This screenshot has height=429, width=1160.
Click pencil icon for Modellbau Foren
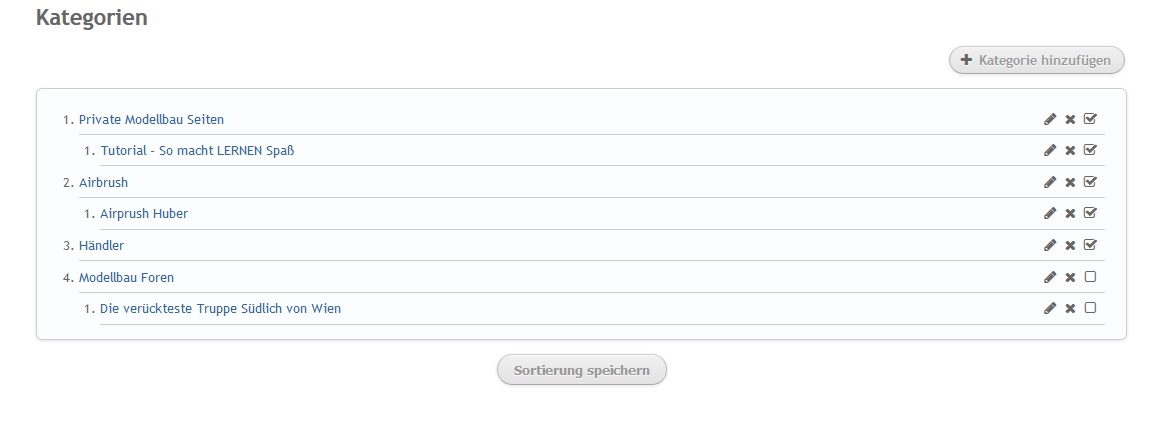click(x=1050, y=277)
